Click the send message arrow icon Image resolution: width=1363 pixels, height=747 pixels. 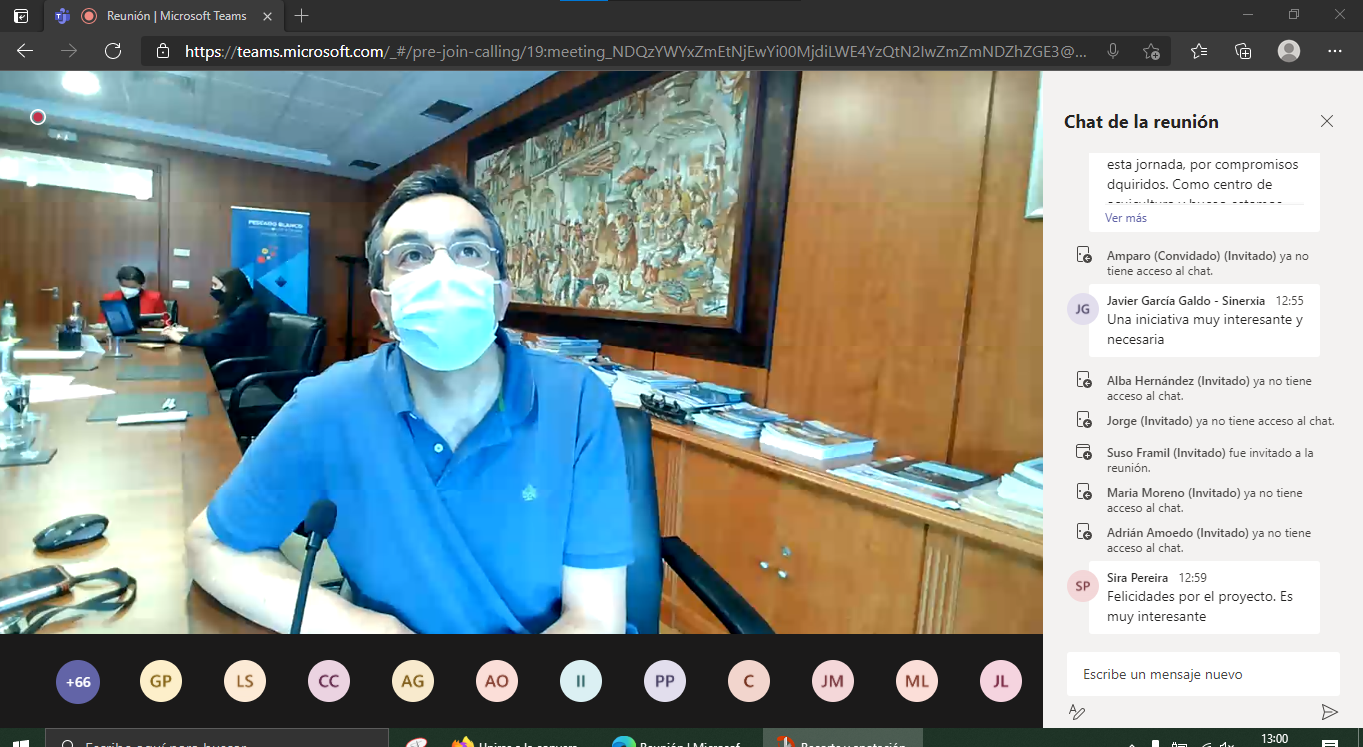1329,712
